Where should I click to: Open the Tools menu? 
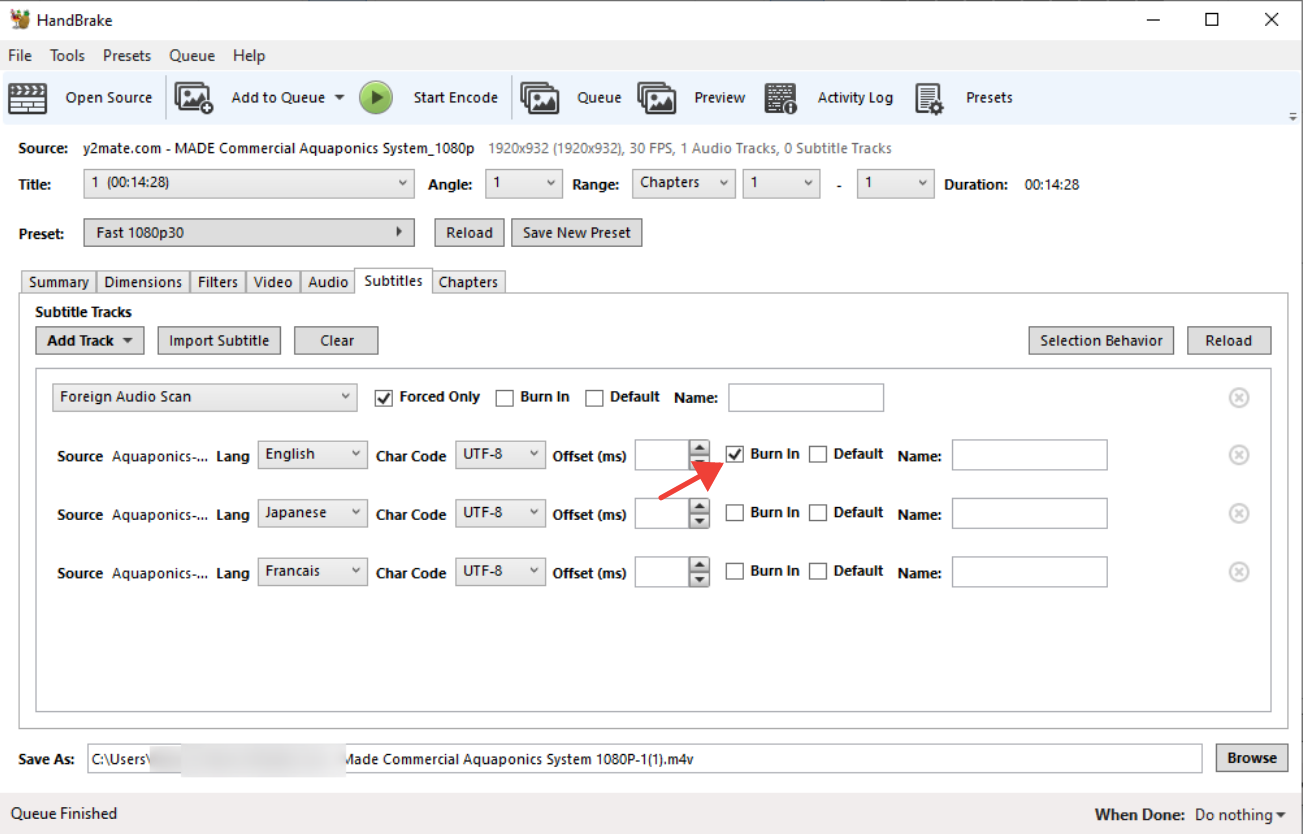click(67, 56)
